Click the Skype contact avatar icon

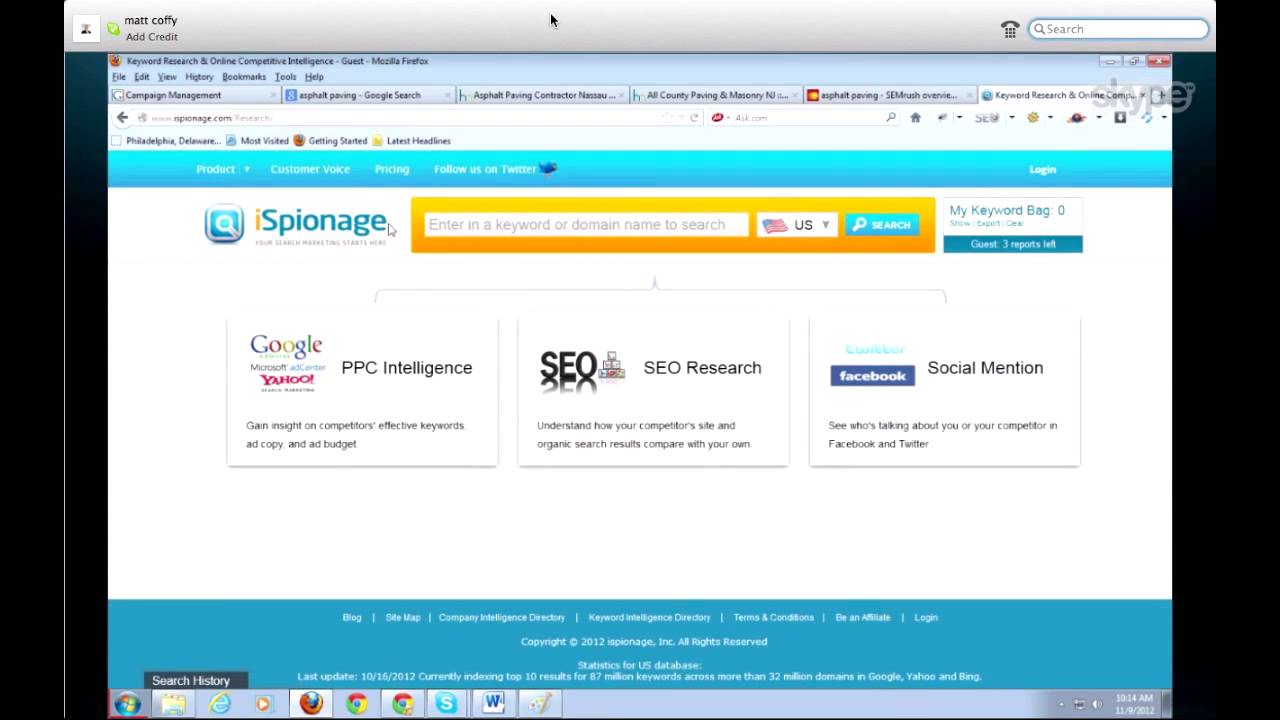86,29
